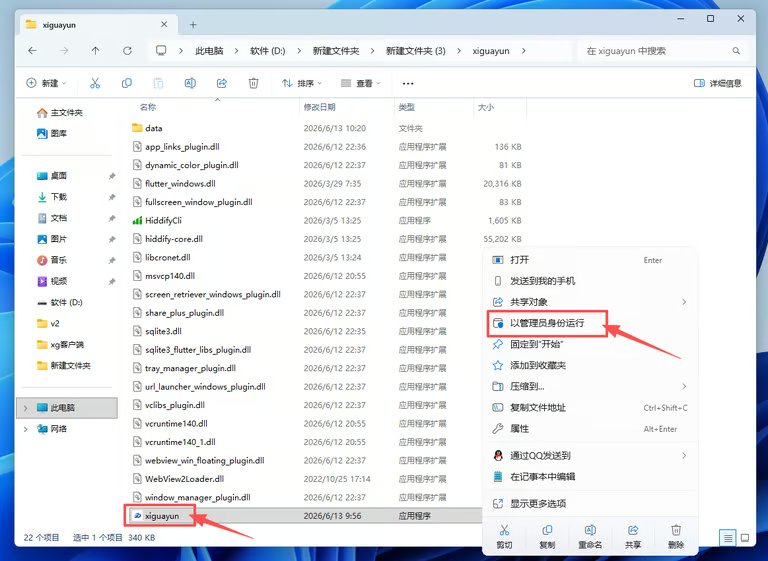
Task: Click the data folder icon
Action: coord(137,128)
